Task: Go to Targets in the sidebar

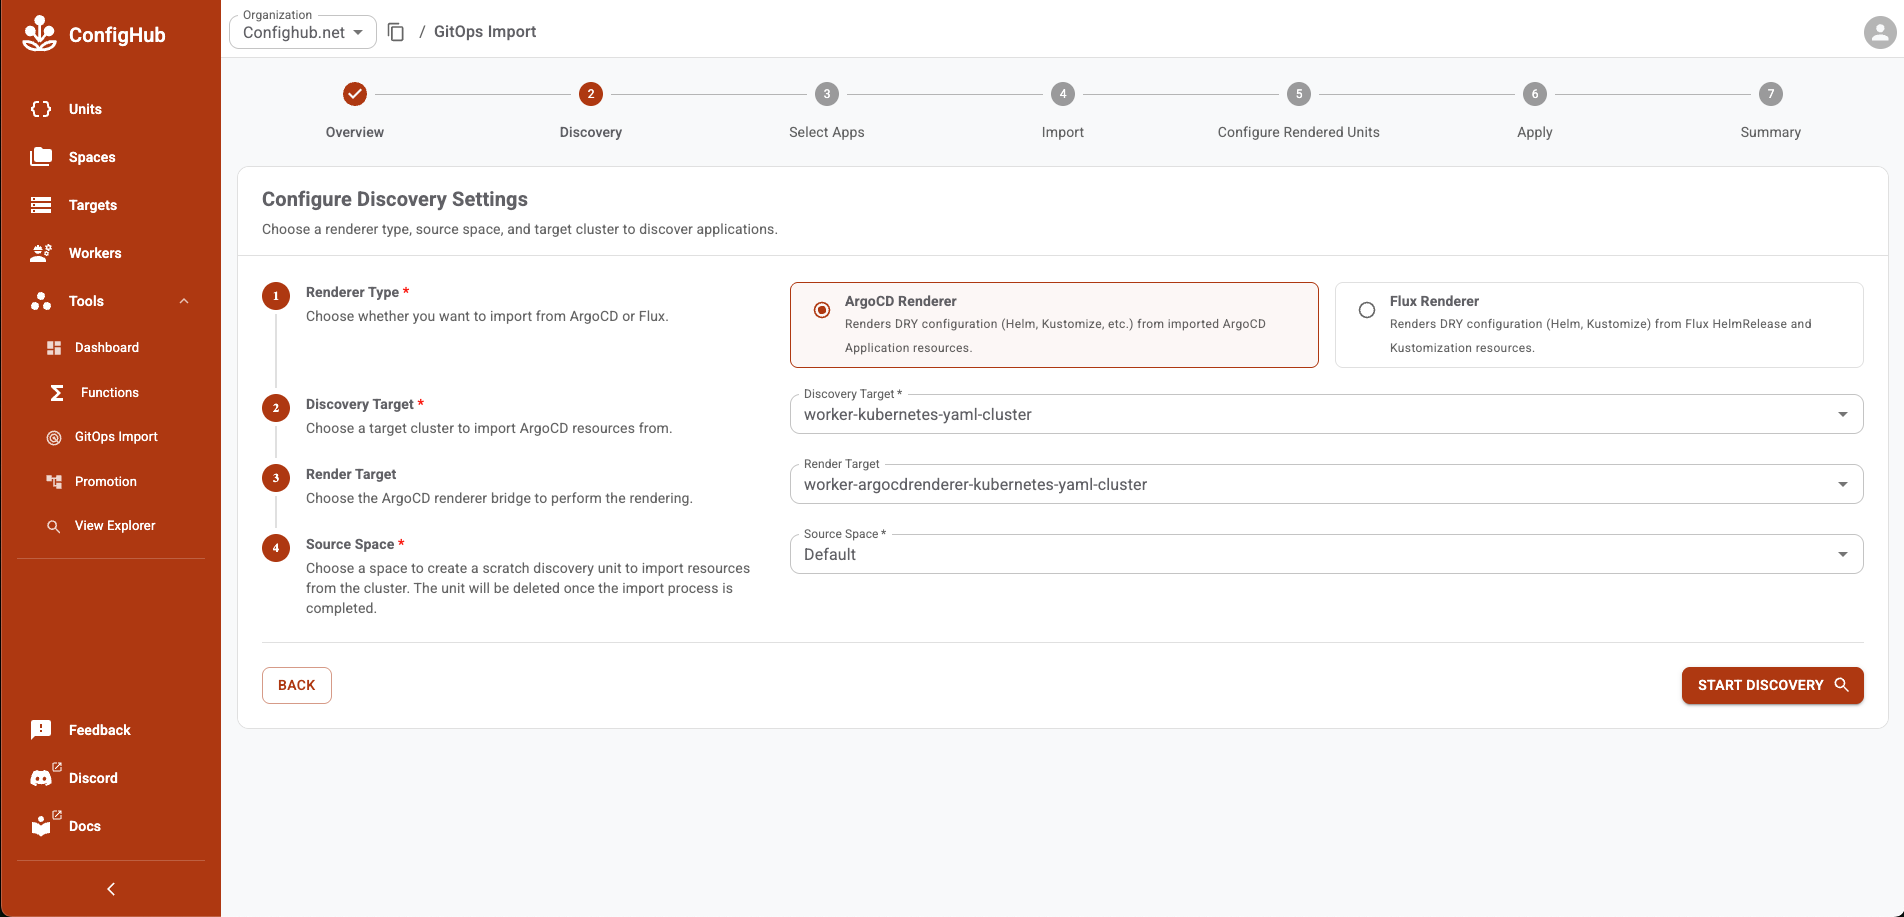Action: point(93,205)
